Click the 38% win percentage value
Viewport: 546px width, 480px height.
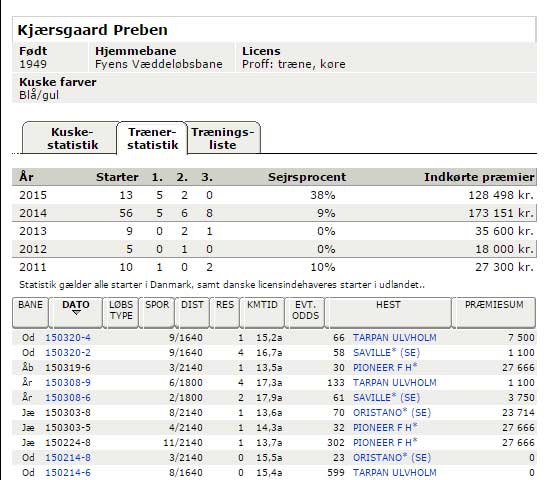point(323,195)
